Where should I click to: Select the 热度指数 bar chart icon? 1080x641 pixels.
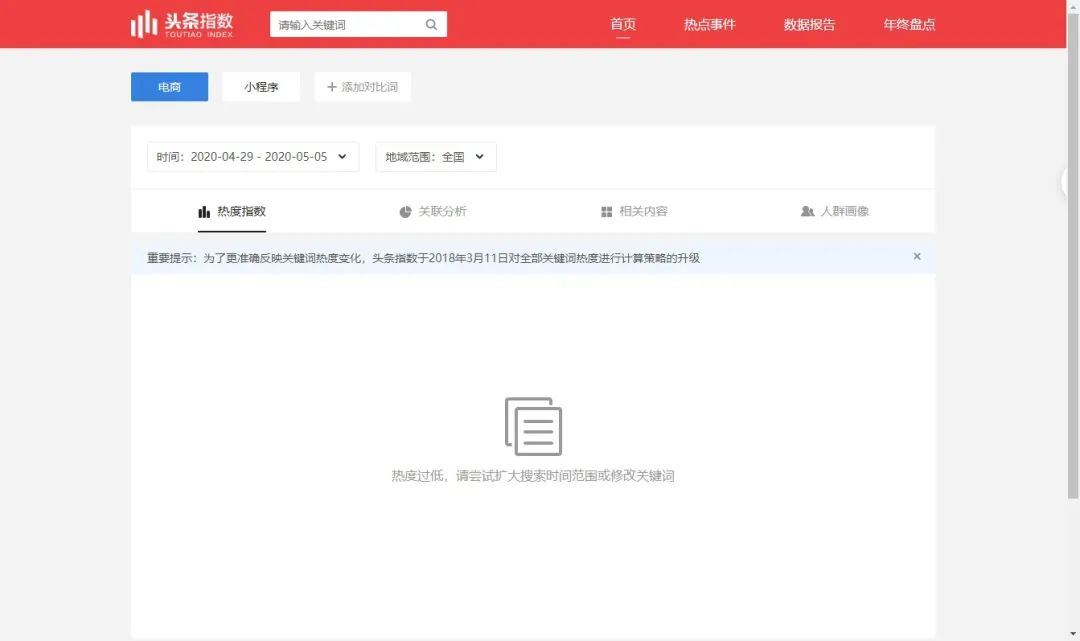203,211
